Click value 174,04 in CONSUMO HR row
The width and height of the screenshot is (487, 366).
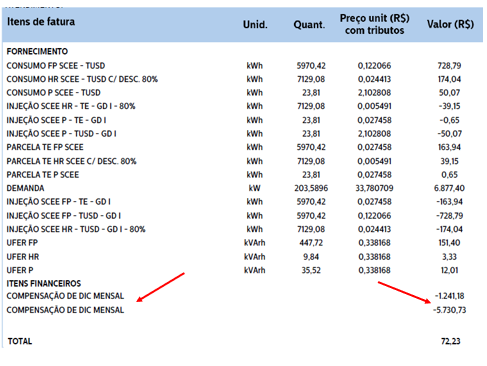(x=449, y=79)
